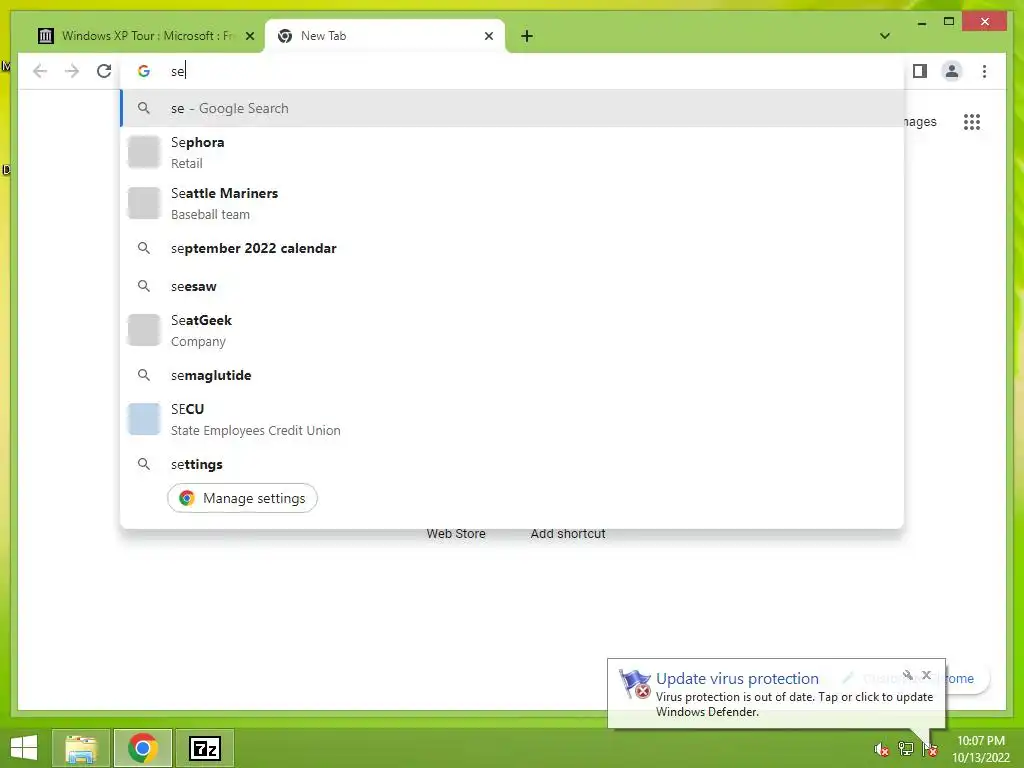Choose the semaglutide suggestion
Viewport: 1024px width, 768px height.
(513, 375)
